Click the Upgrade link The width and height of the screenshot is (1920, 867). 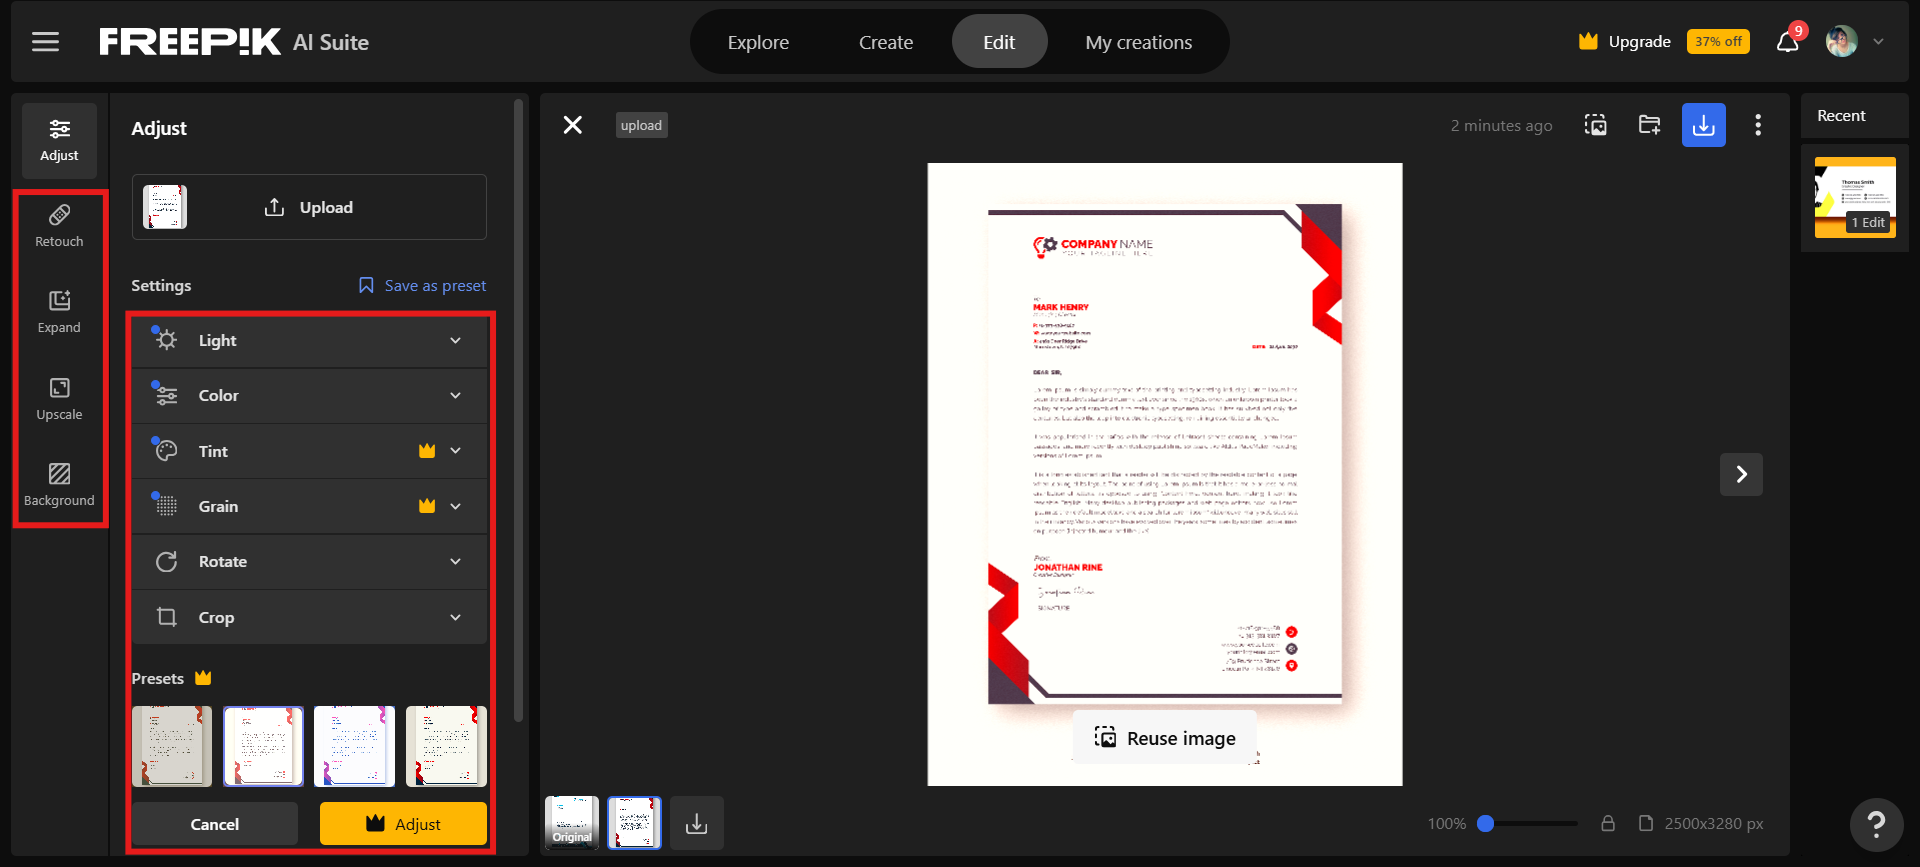click(x=1625, y=42)
